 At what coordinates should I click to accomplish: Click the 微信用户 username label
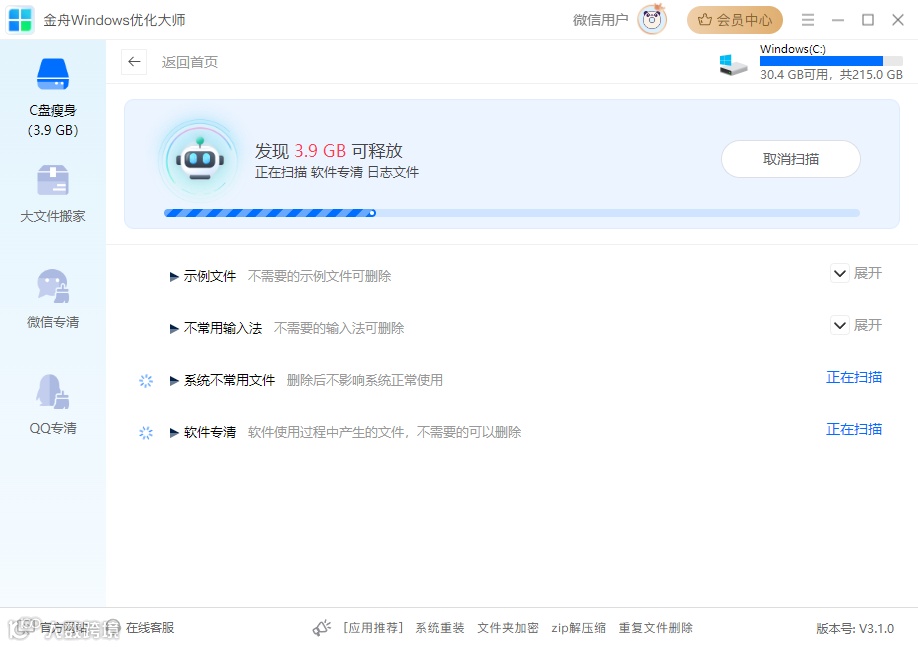click(x=600, y=20)
